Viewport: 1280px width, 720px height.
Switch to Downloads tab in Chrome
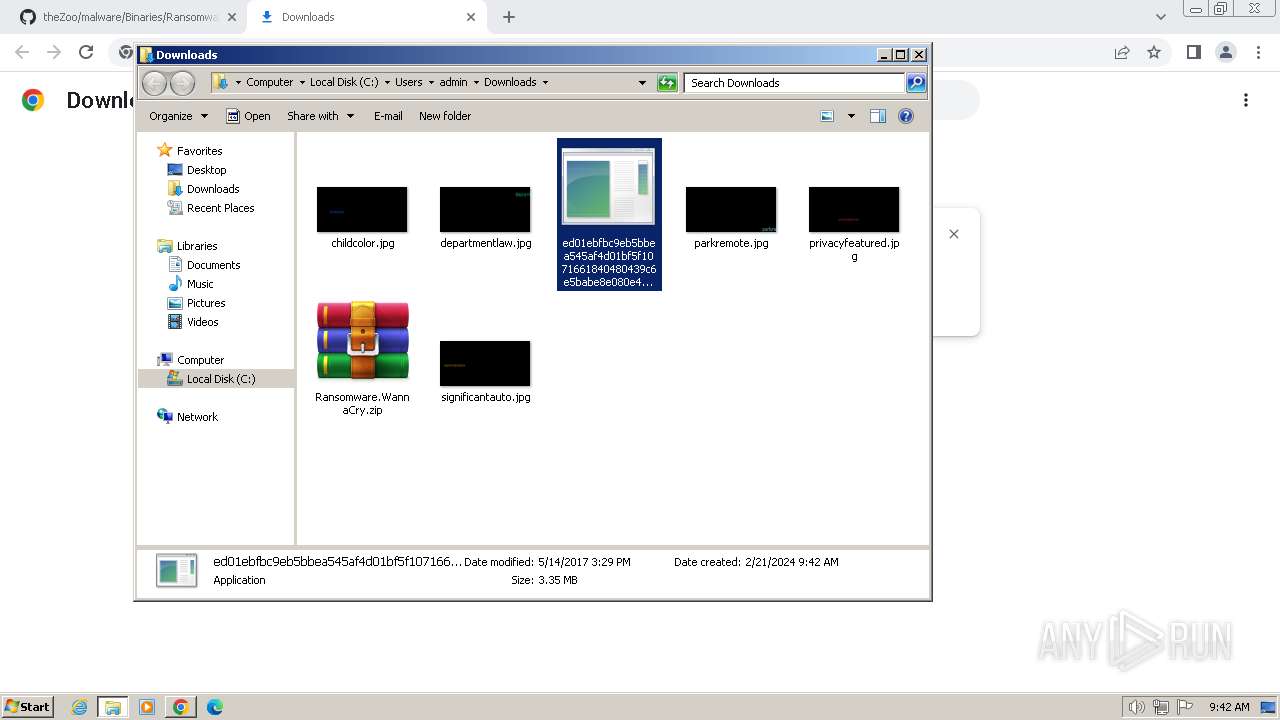coord(365,17)
